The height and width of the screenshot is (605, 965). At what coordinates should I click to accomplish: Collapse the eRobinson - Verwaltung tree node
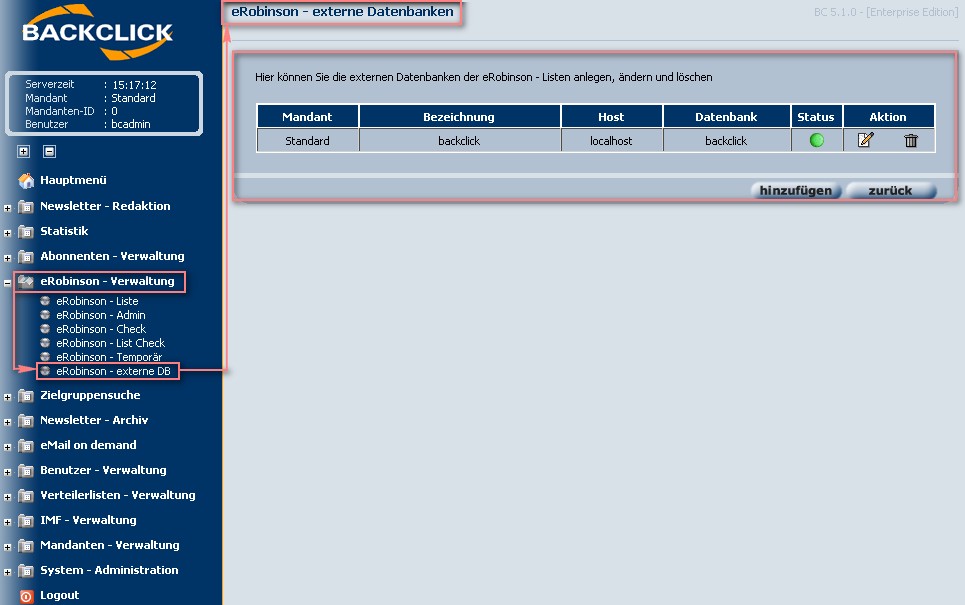click(7, 284)
